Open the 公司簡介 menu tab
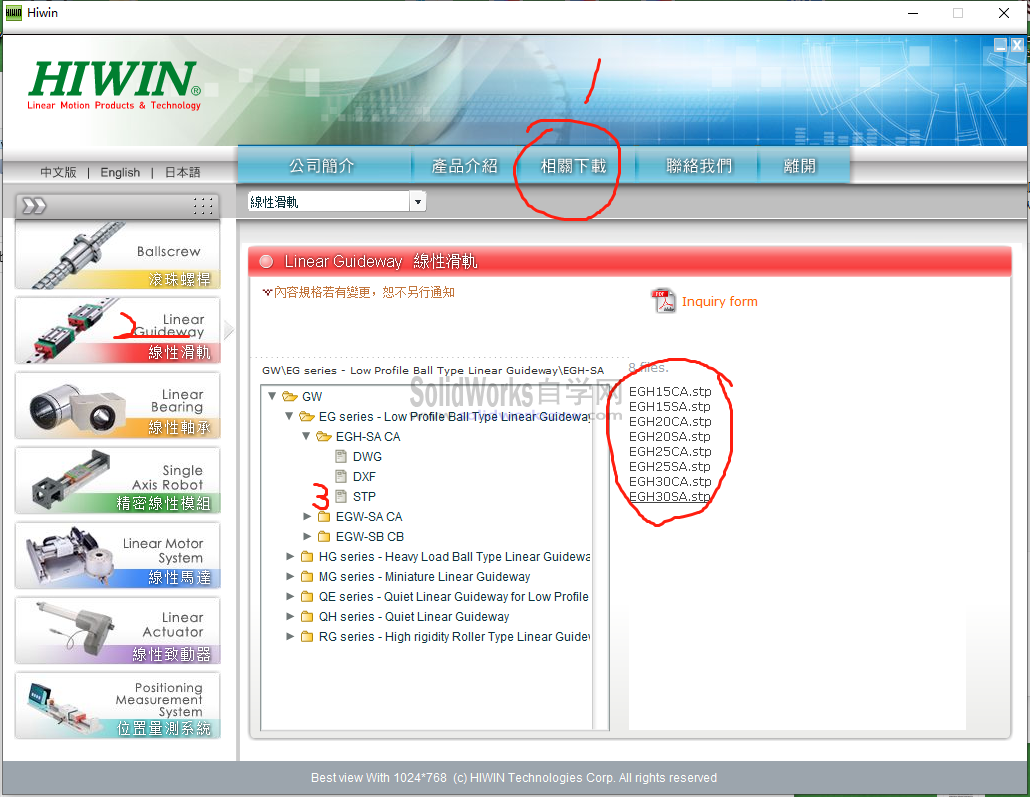1030x797 pixels. pos(324,166)
